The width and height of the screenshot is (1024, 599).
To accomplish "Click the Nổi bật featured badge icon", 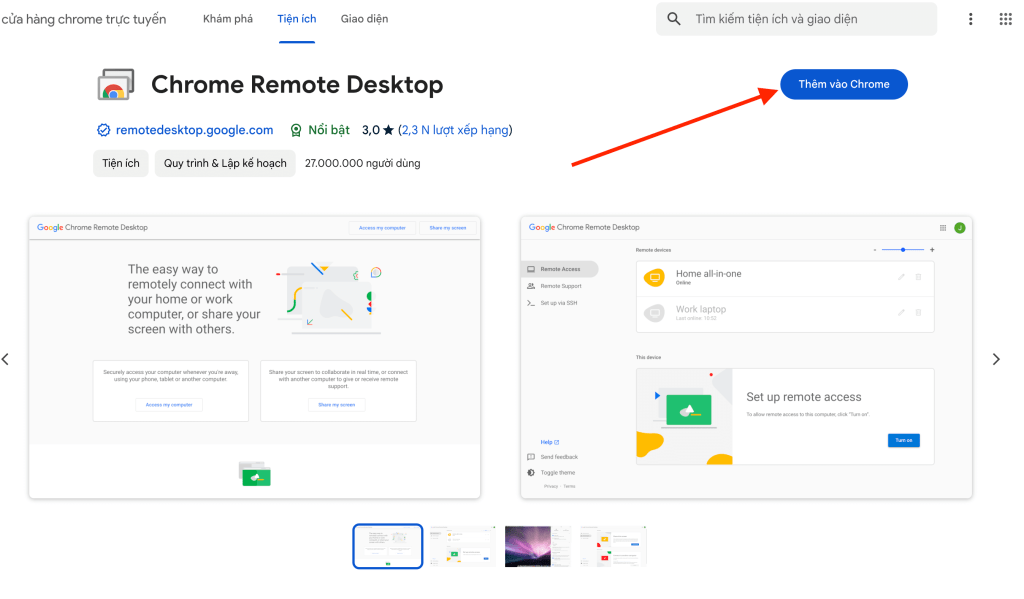I will [296, 130].
